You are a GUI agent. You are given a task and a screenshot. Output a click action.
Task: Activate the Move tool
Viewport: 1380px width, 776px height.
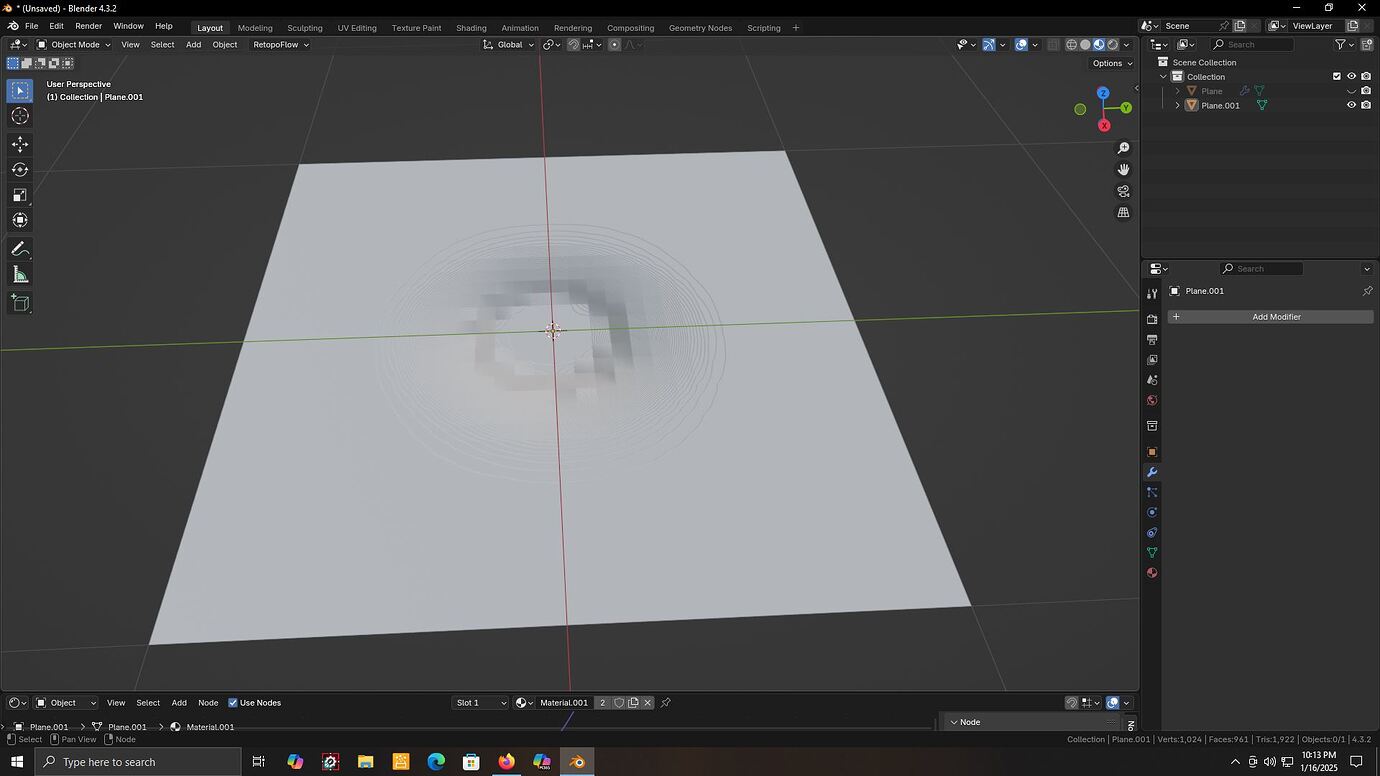pos(20,145)
